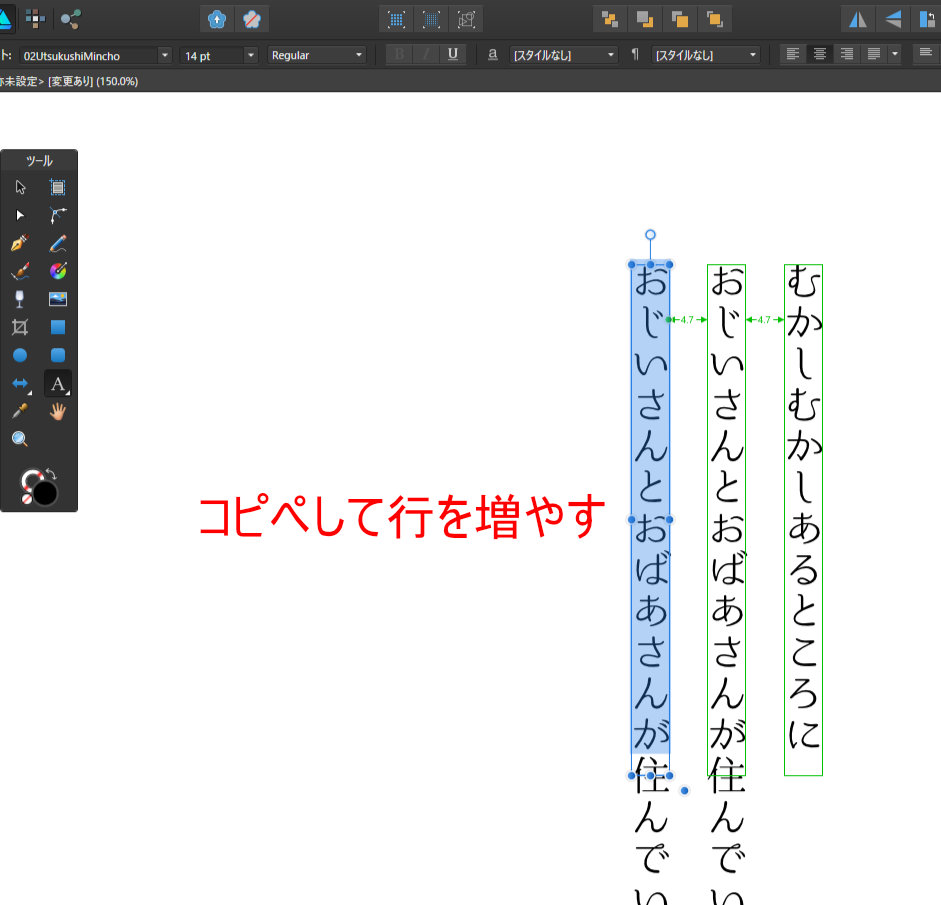Viewport: 941px width, 905px height.
Task: Click the paragraph style pilcrow icon
Action: click(635, 55)
